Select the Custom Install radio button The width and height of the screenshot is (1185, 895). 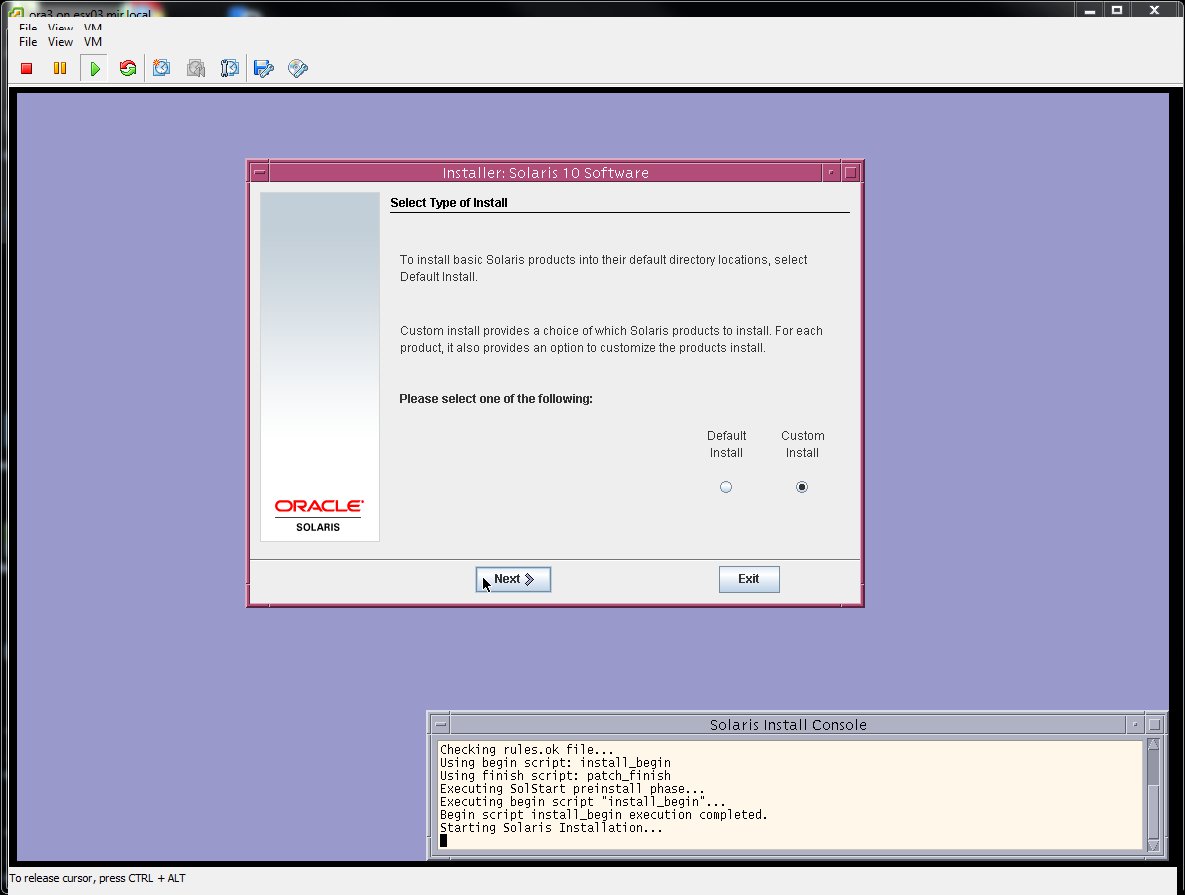point(802,487)
